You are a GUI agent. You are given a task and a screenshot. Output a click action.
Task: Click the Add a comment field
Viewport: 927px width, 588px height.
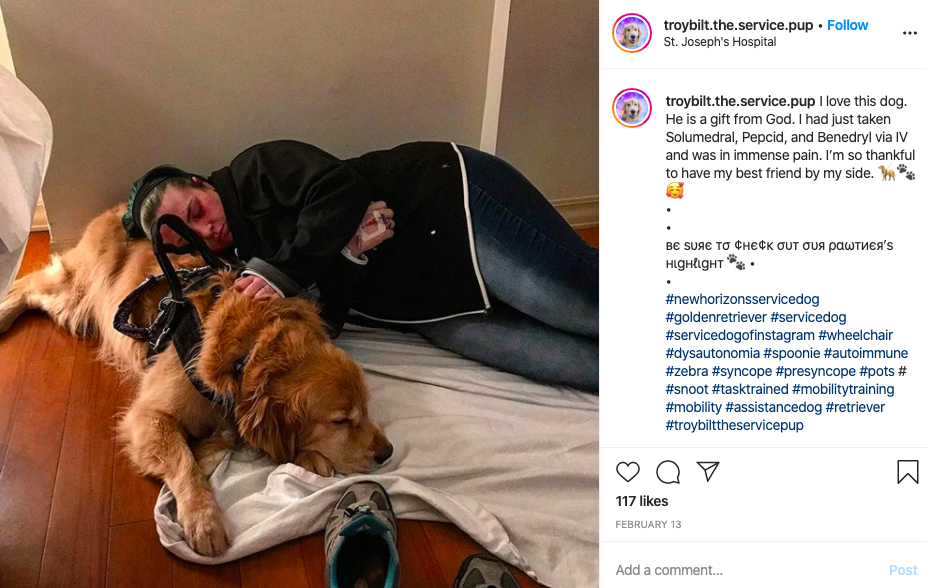[748, 570]
